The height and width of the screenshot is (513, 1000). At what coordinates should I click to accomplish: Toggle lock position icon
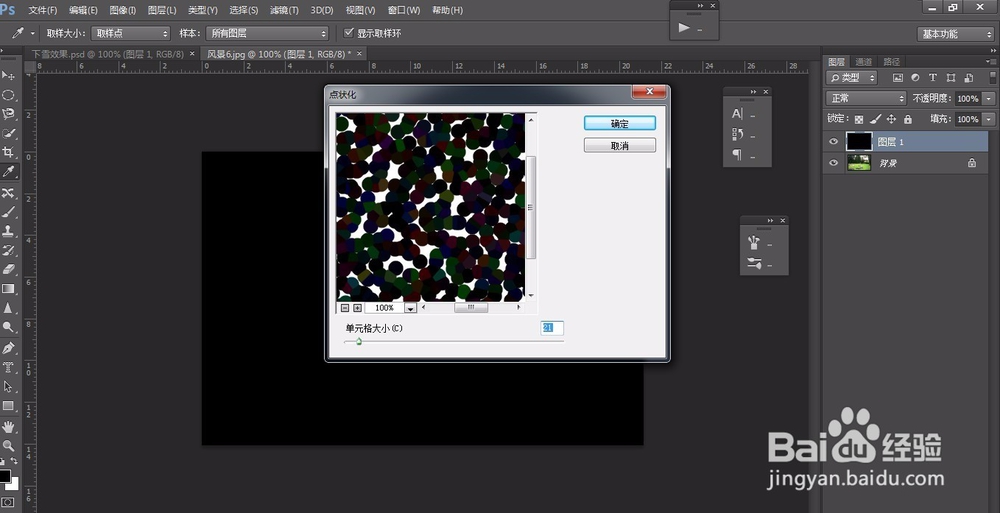click(x=892, y=119)
